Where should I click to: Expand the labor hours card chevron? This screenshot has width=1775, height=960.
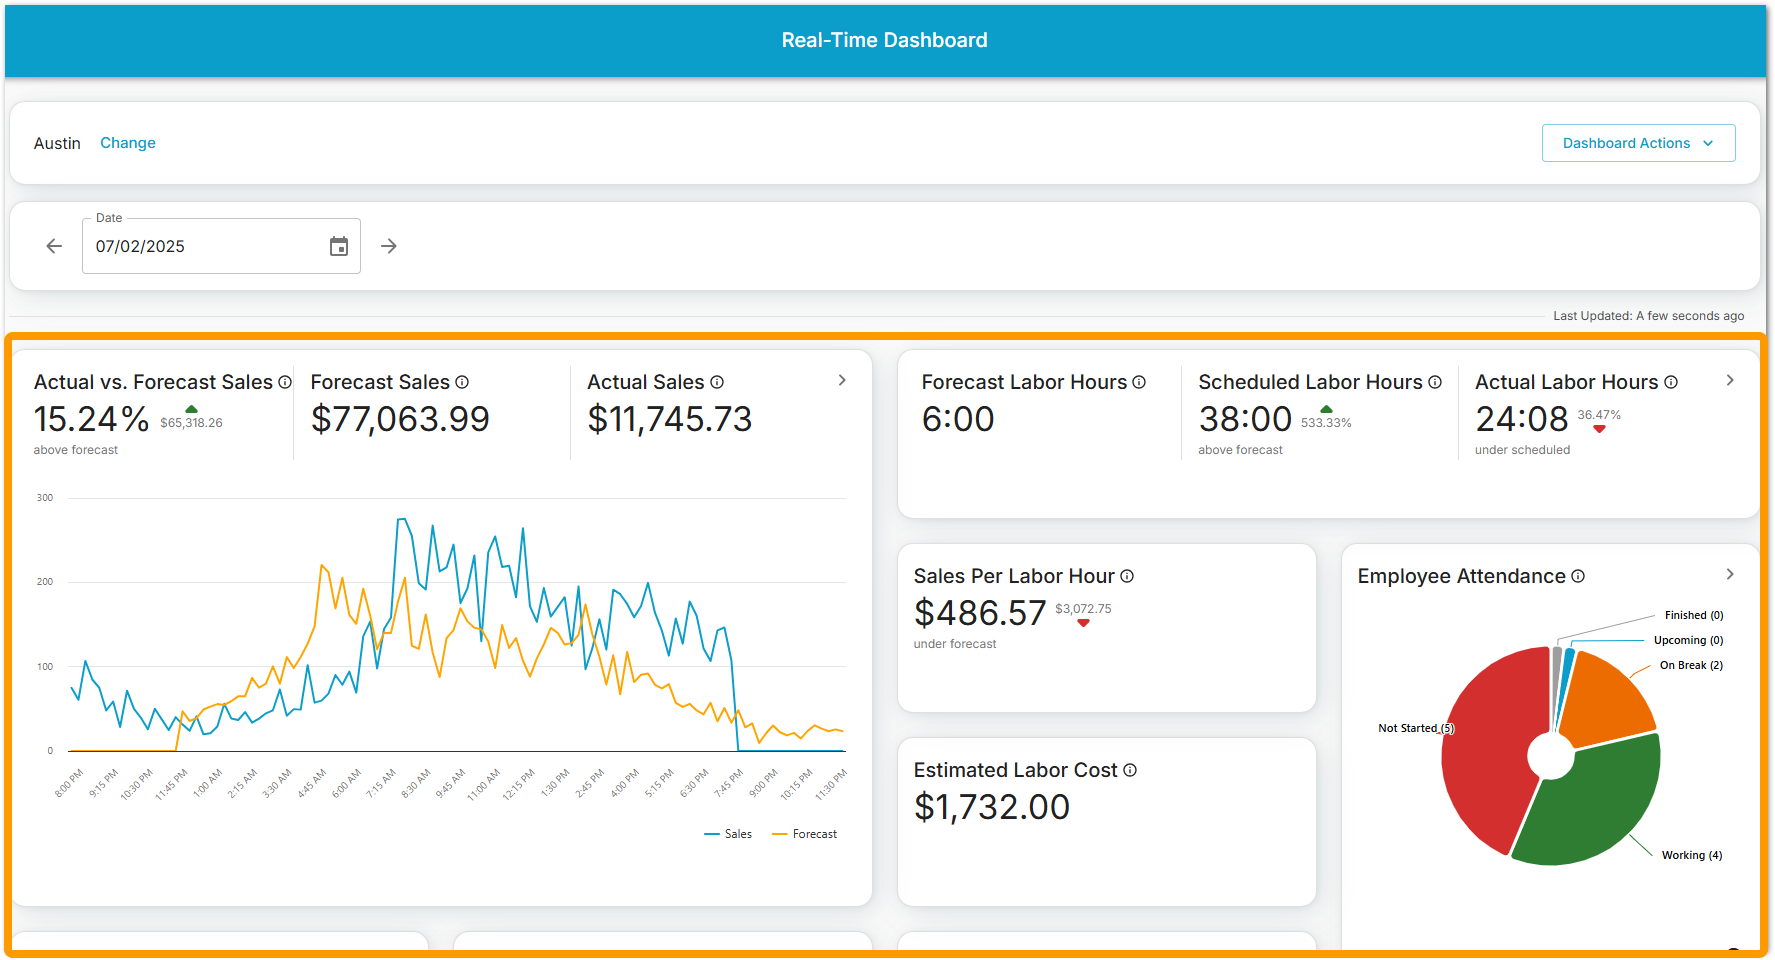1730,380
